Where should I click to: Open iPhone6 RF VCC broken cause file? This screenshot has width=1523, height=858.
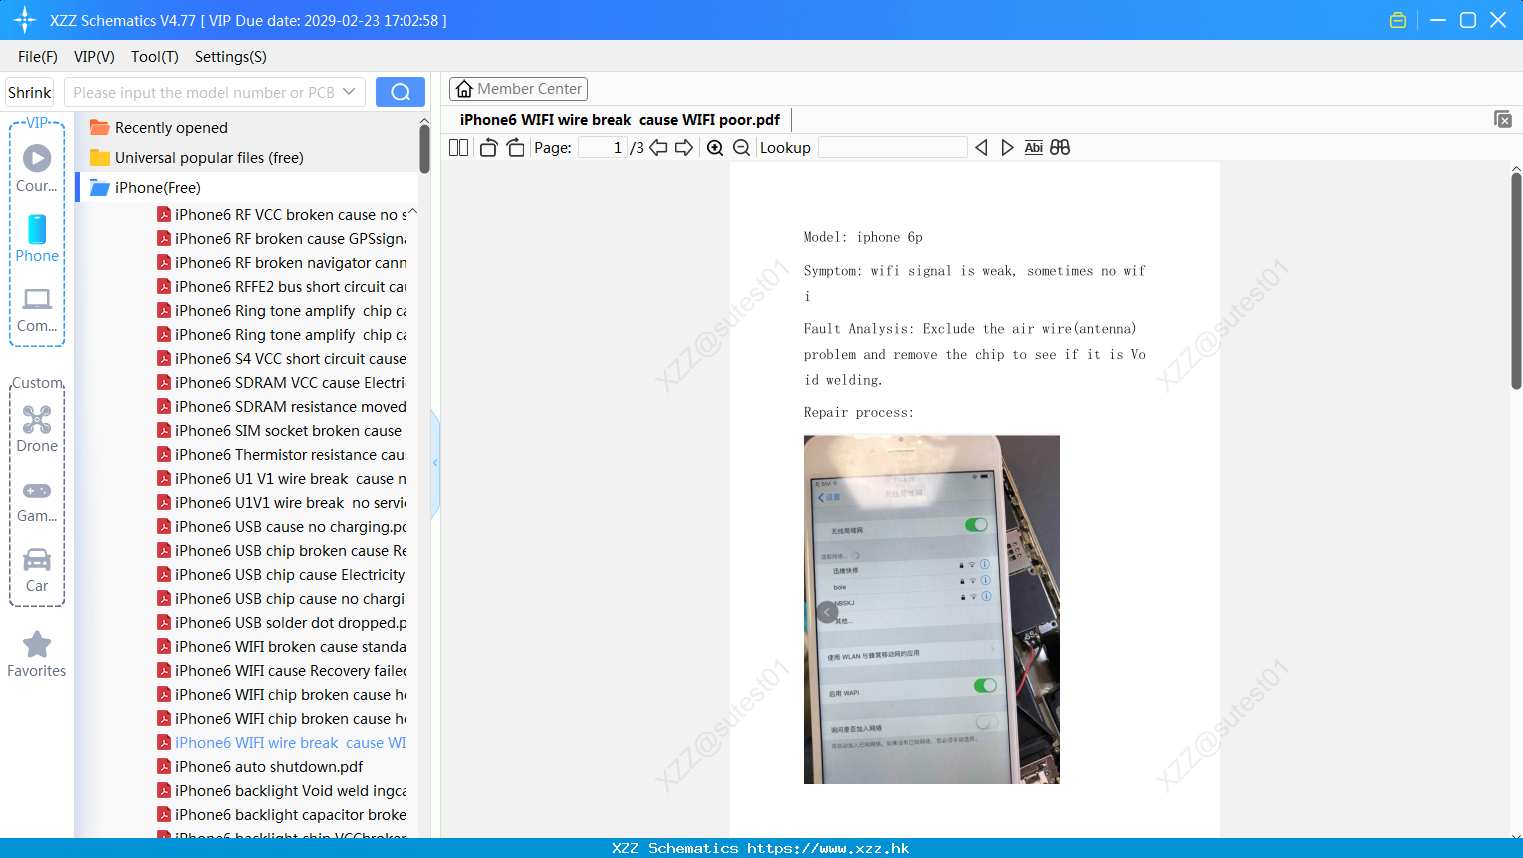281,215
